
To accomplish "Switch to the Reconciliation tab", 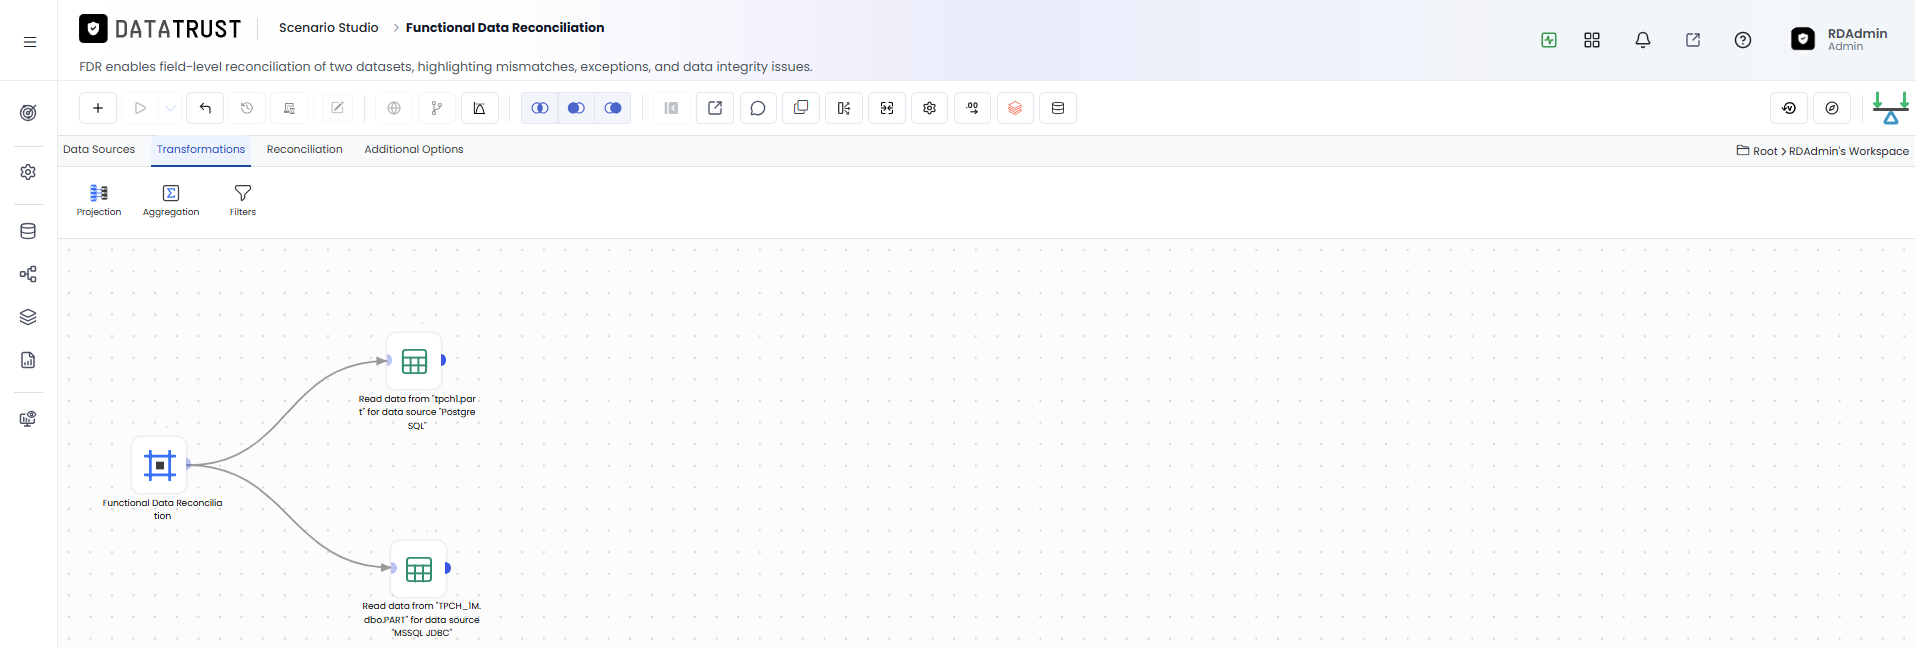I will click(x=304, y=150).
